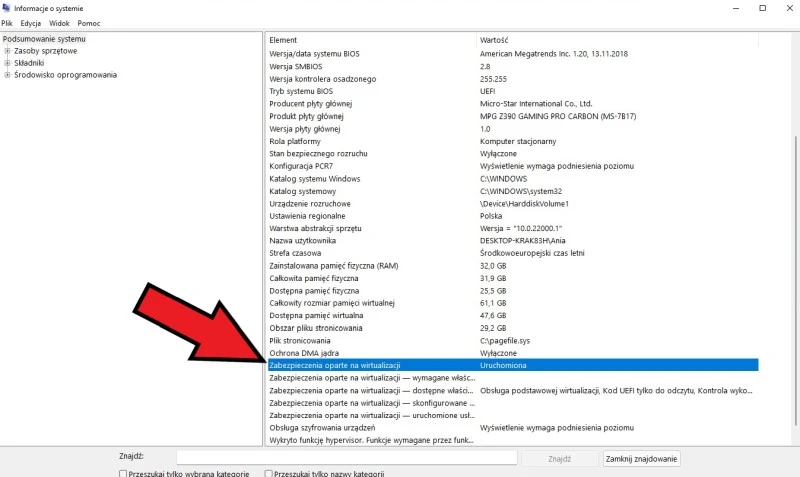Screen dimensions: 800x477
Task: Click the DESKTOP-KRAK83H\Ania value
Action: 522,241
